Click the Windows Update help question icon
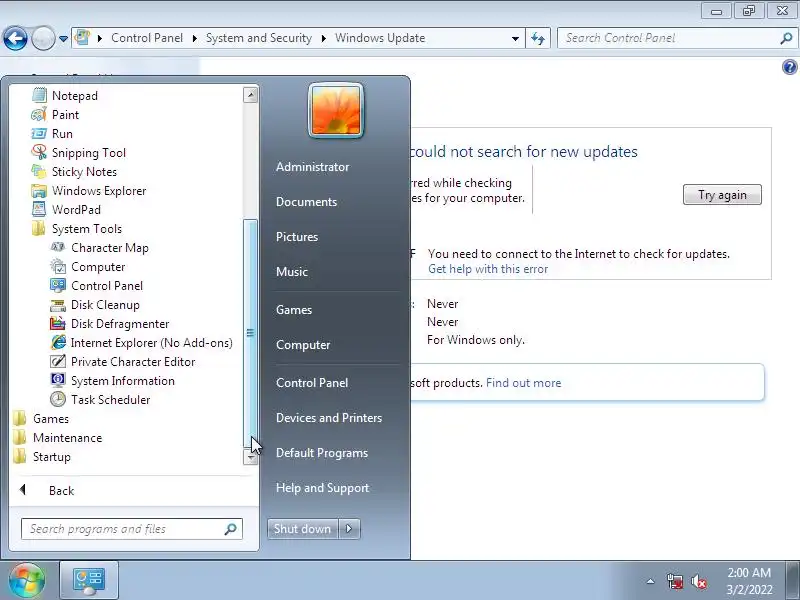This screenshot has width=800, height=600. tap(789, 67)
